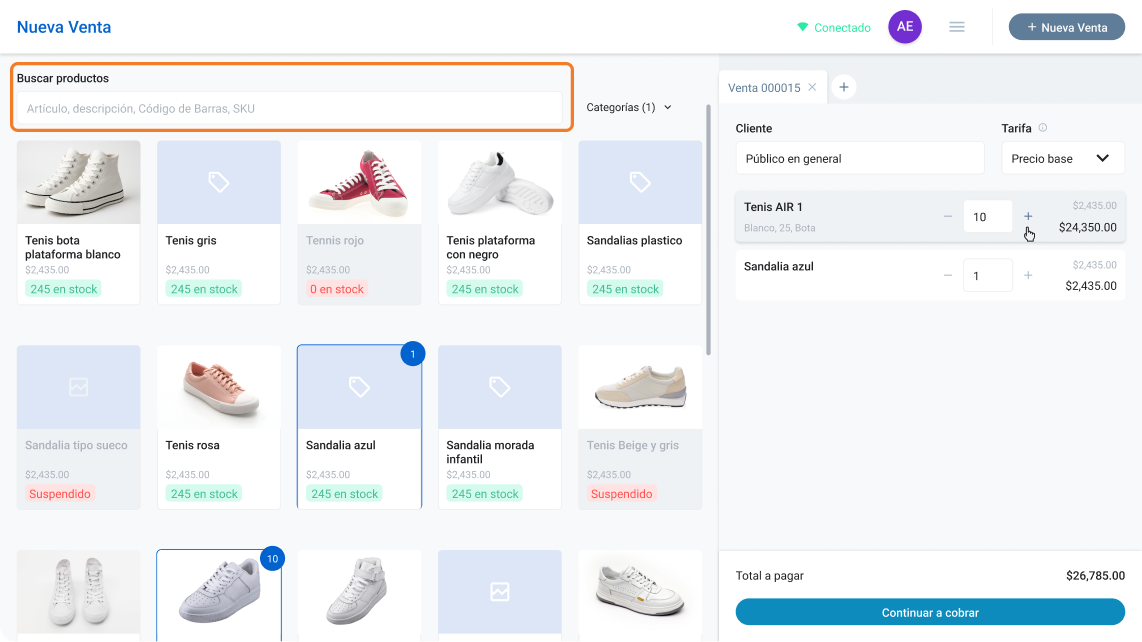
Task: Click the Blanco, 25, Bota variant text
Action: (x=779, y=228)
